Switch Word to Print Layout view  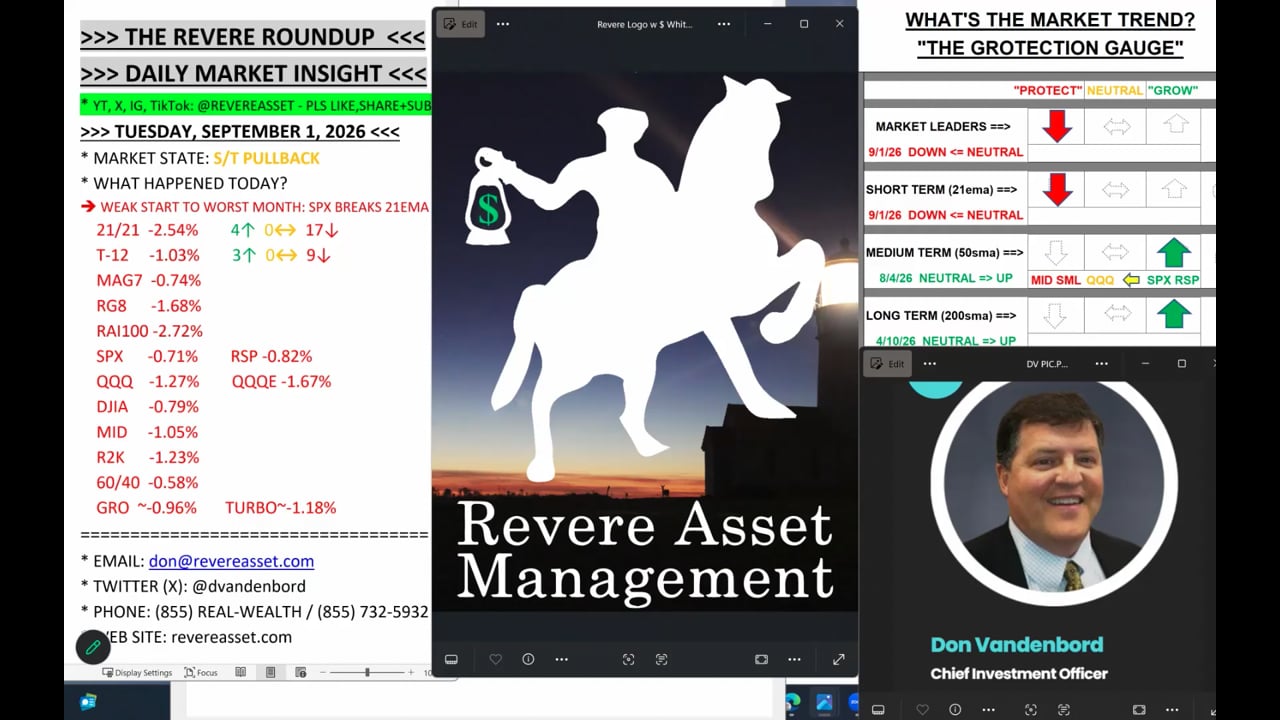pos(270,673)
